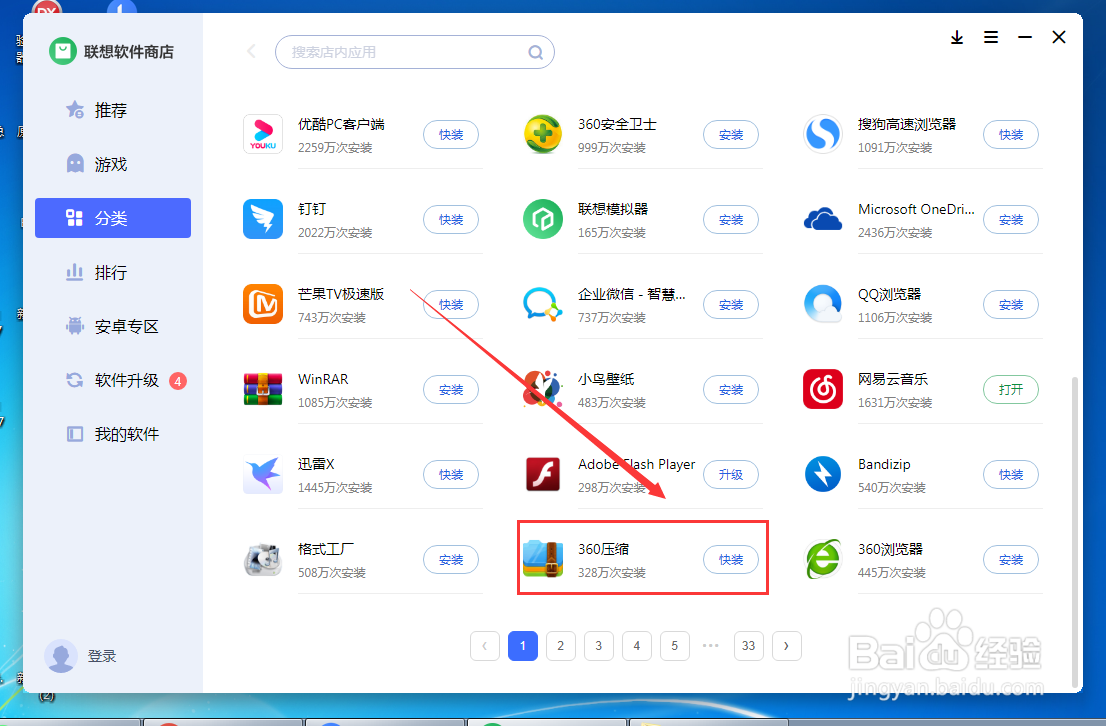The height and width of the screenshot is (726, 1106).
Task: Click the Adobe Flash Player icon
Action: coord(542,474)
